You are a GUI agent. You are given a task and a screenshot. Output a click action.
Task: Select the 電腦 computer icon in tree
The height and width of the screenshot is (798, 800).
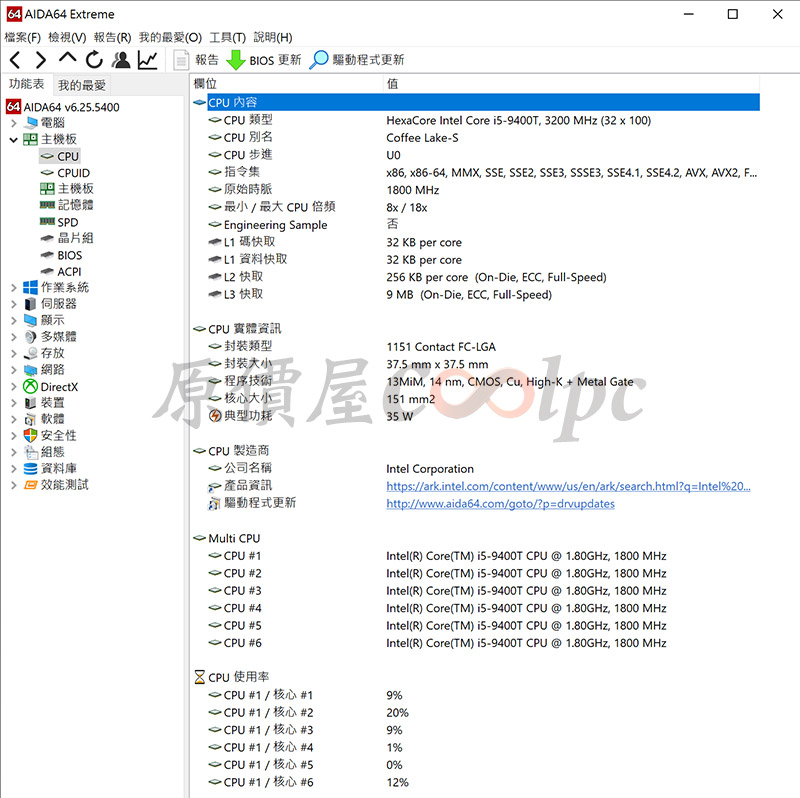pos(32,122)
